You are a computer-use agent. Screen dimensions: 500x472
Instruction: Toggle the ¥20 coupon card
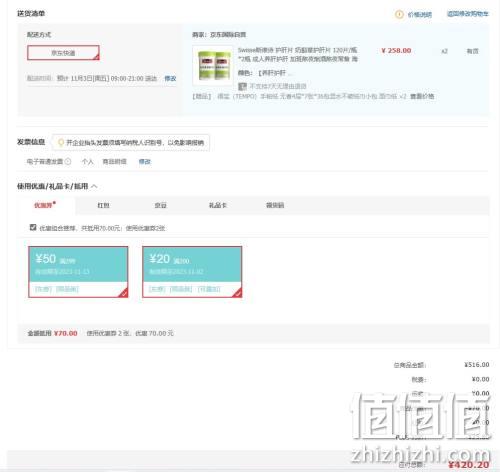click(192, 272)
